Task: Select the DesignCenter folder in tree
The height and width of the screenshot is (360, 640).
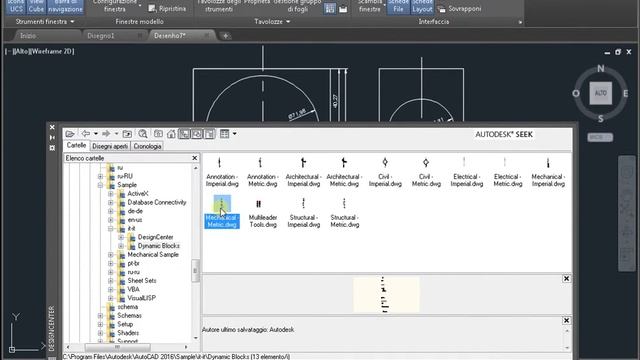Action: [156, 237]
